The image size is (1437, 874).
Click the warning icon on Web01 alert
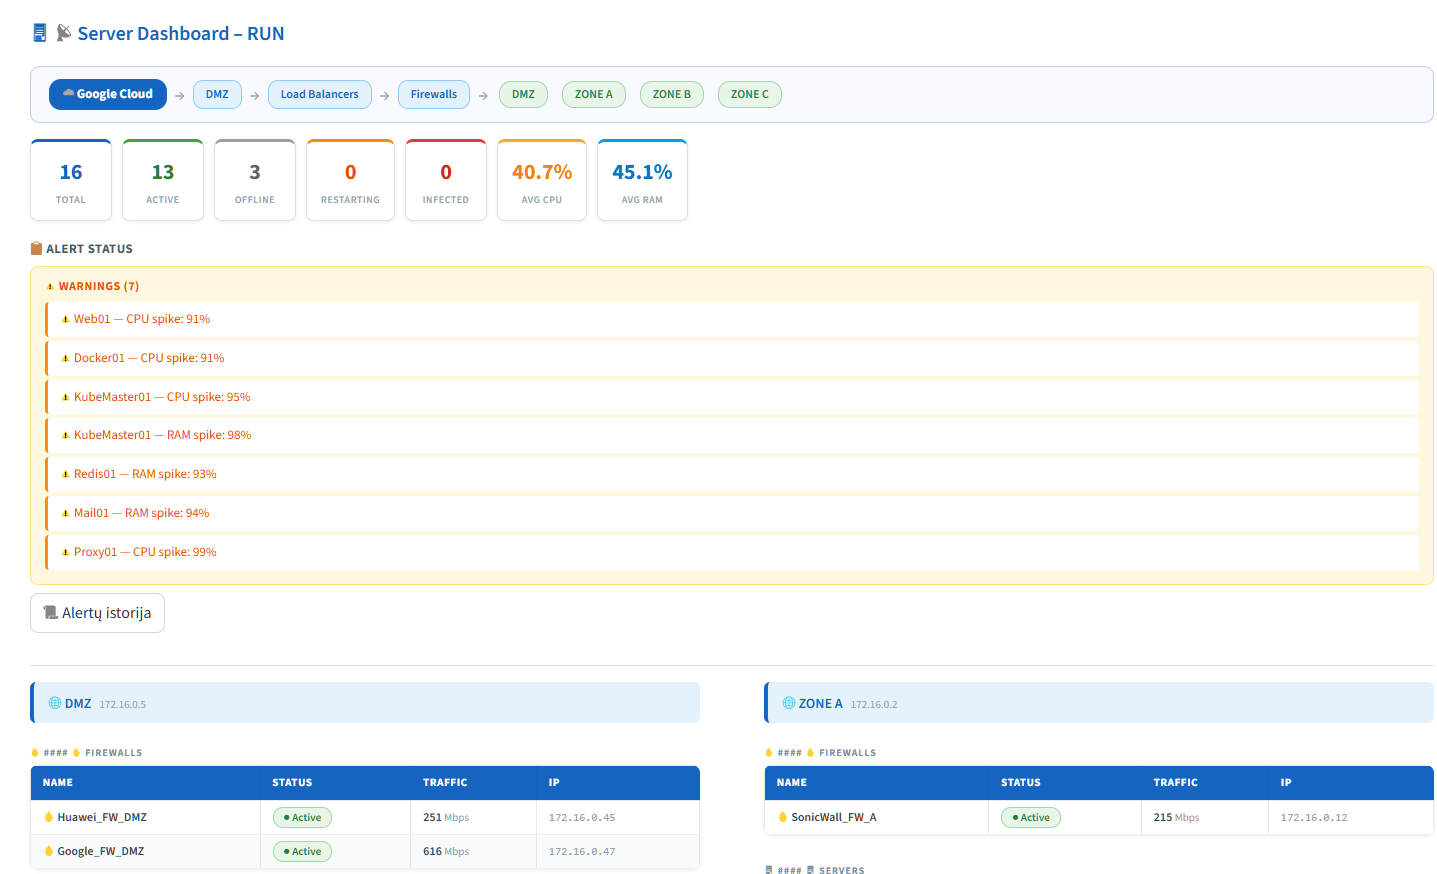66,319
